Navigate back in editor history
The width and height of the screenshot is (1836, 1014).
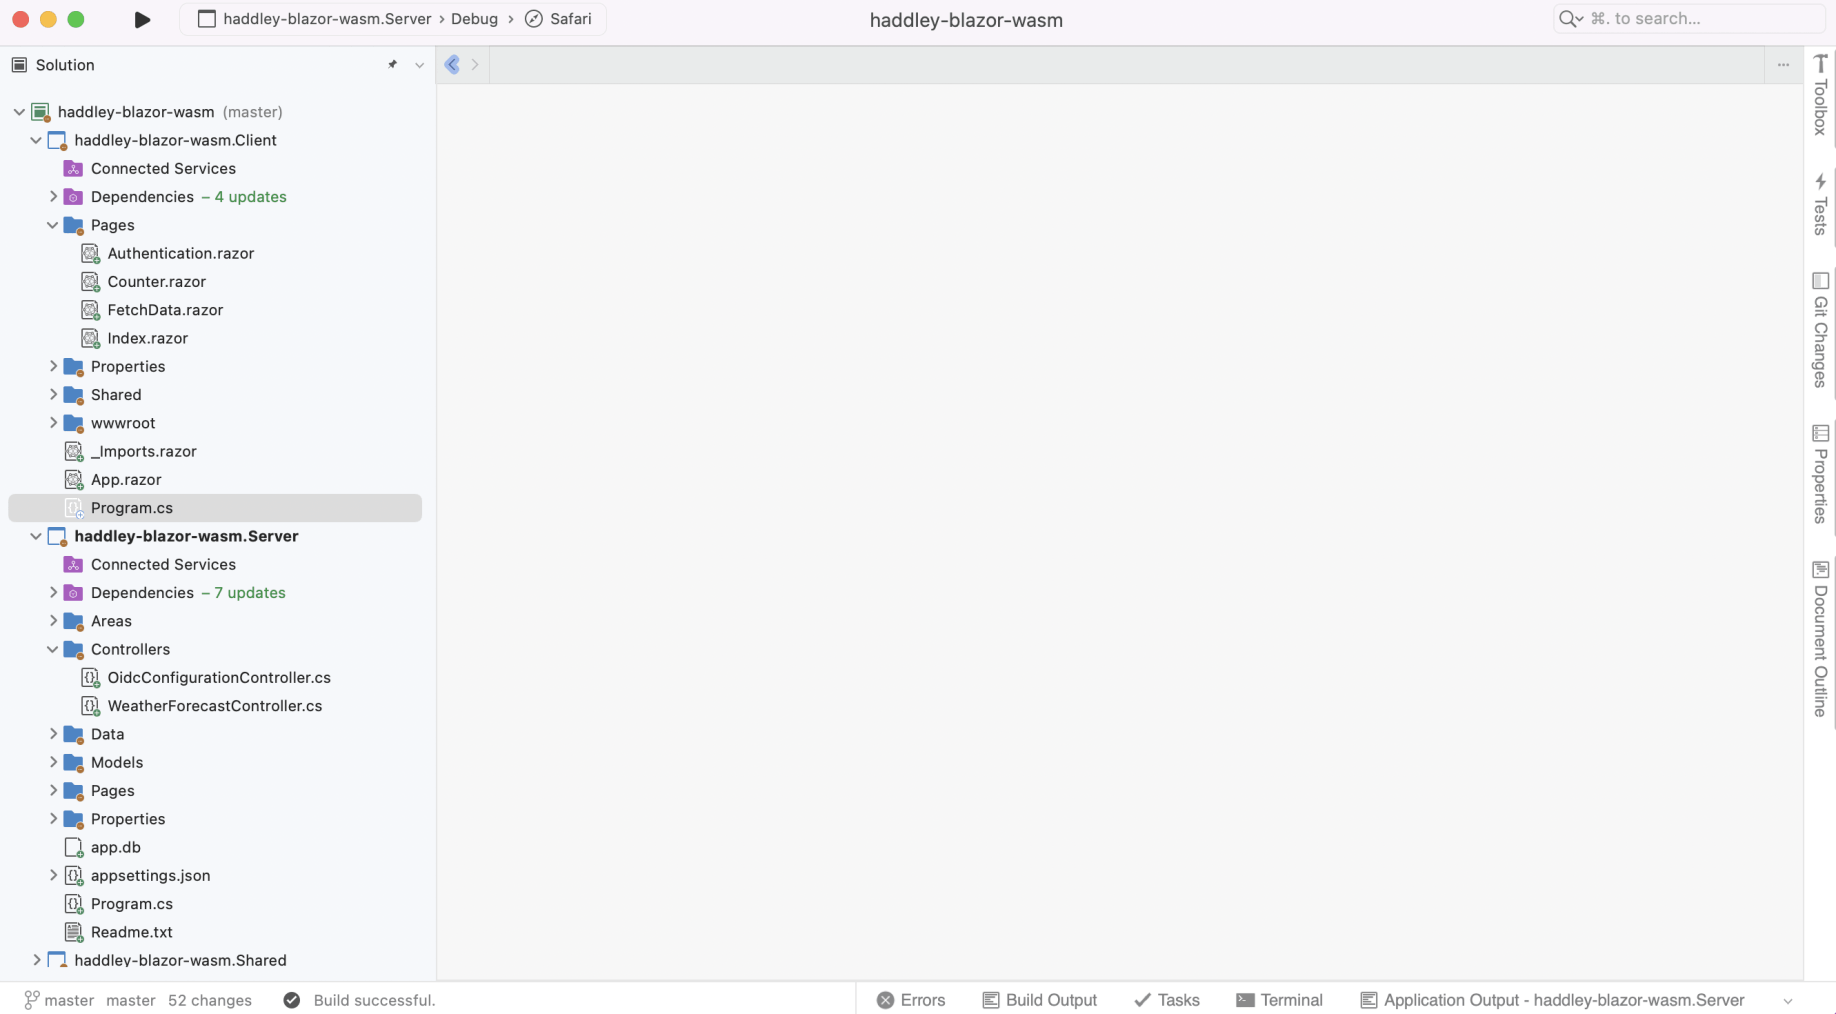point(452,65)
